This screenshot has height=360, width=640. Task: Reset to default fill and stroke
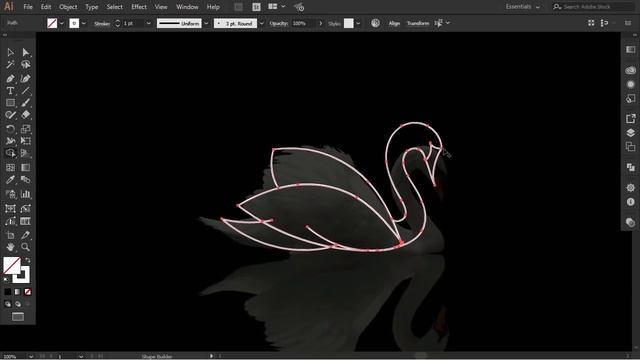point(6,280)
